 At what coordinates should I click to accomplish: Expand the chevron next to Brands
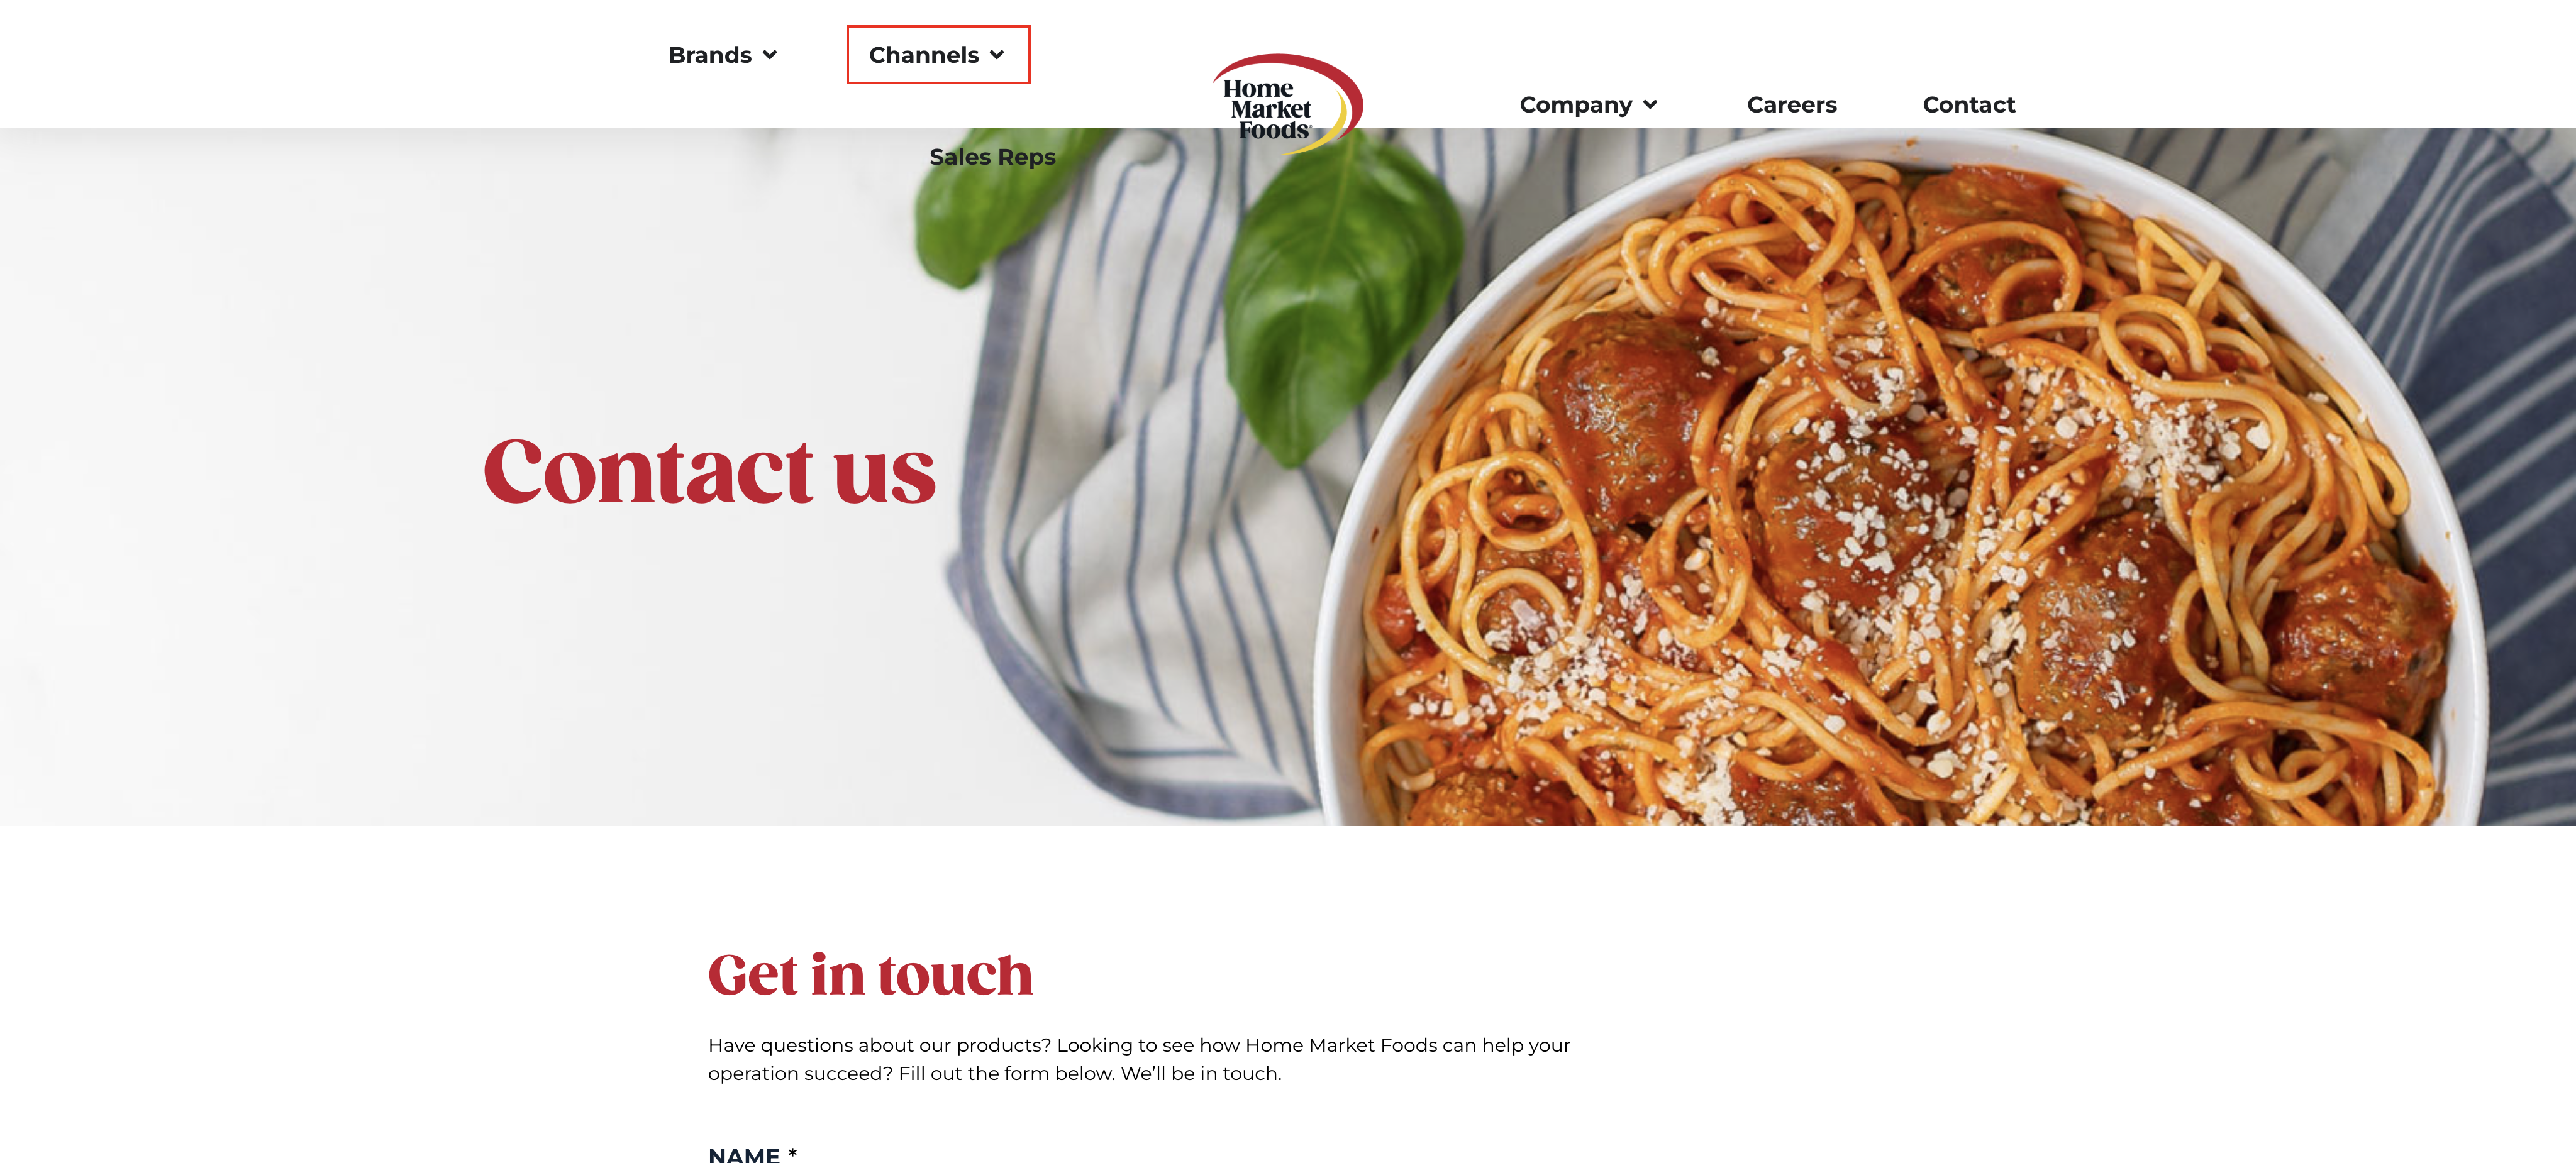(770, 55)
